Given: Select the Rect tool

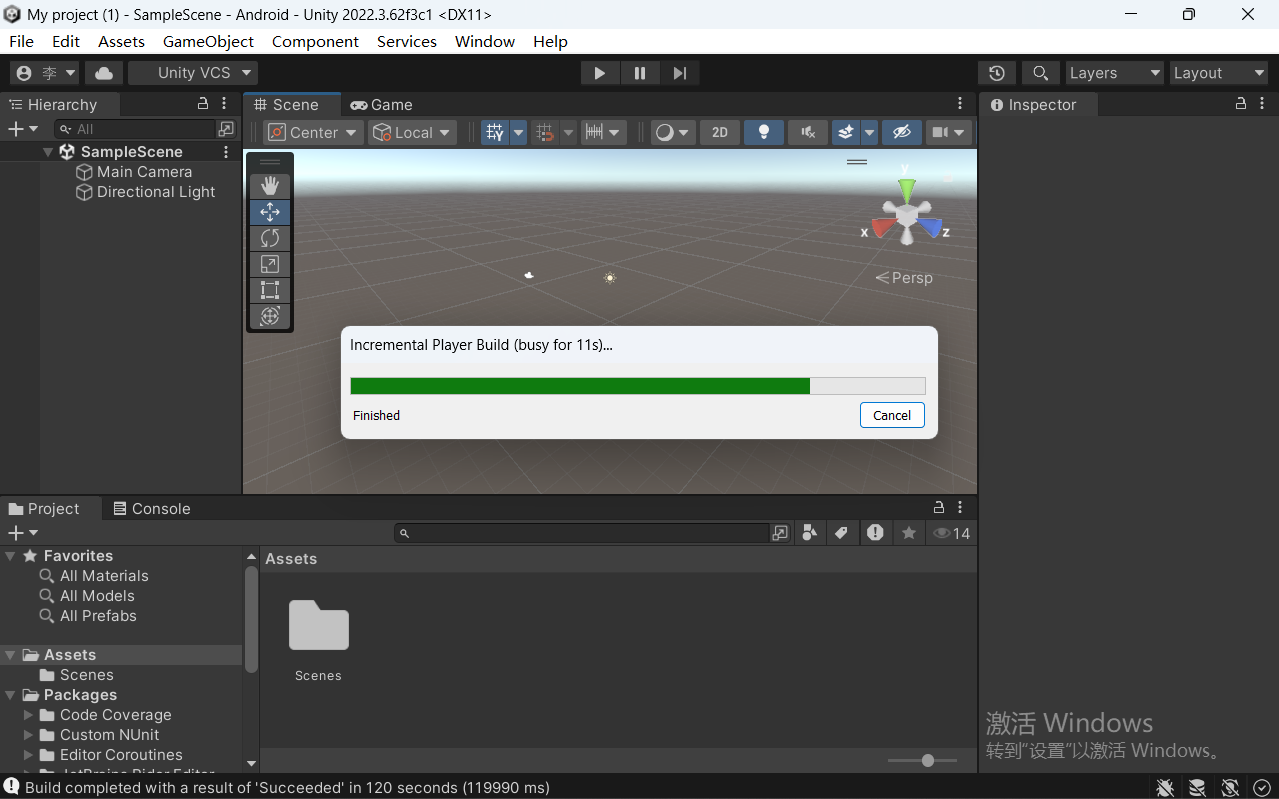Looking at the screenshot, I should click(270, 290).
